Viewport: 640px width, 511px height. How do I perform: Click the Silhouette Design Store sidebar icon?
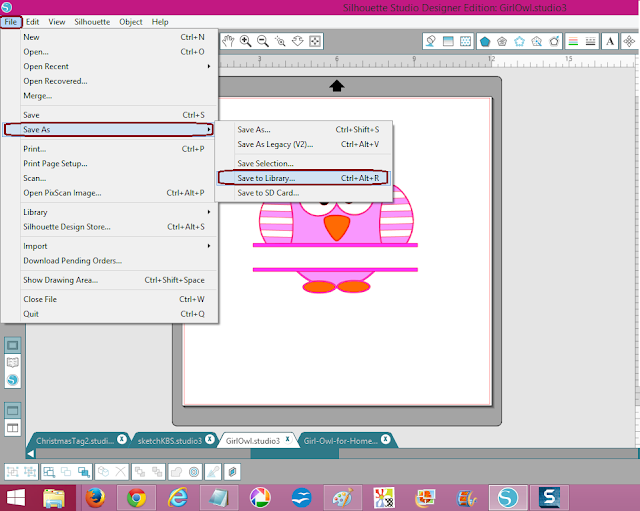point(13,380)
